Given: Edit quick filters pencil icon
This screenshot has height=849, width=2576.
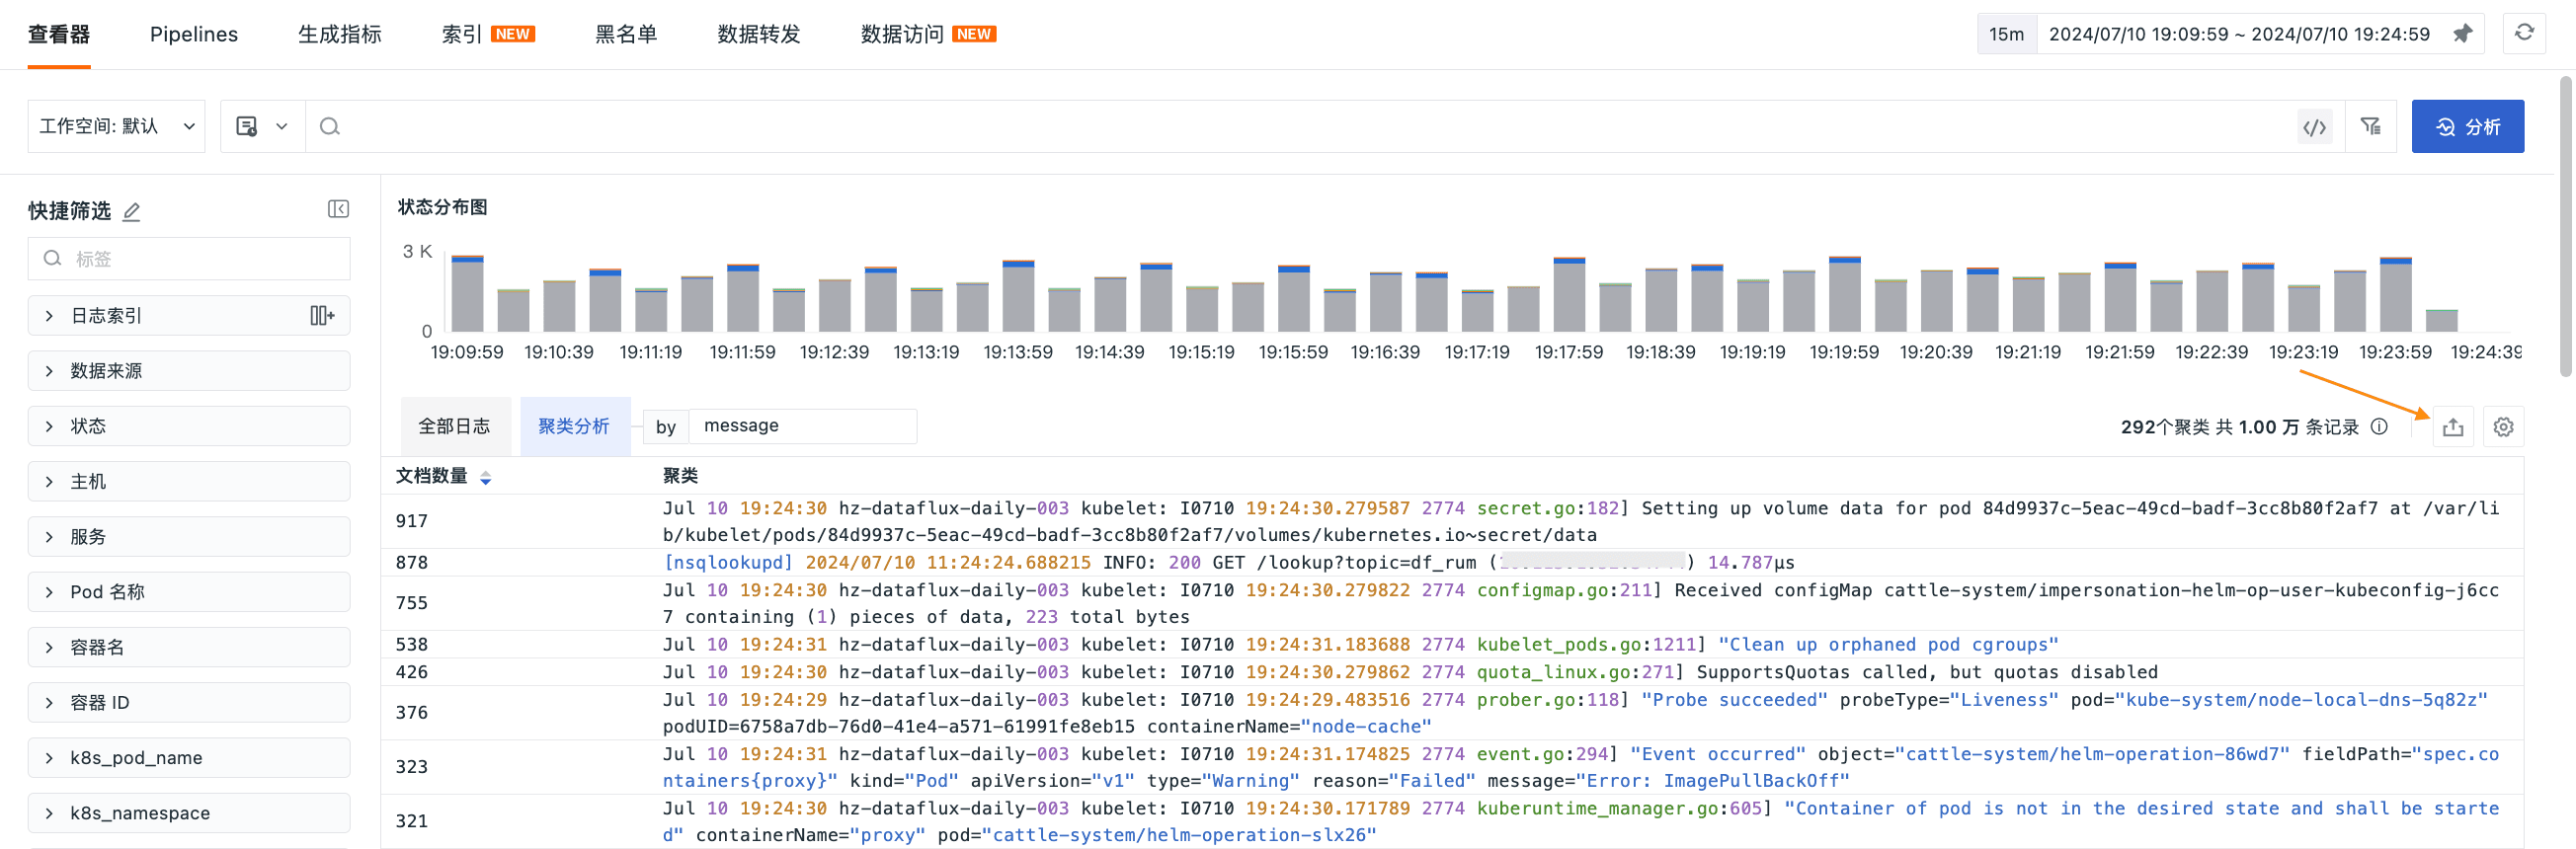Looking at the screenshot, I should click(131, 211).
